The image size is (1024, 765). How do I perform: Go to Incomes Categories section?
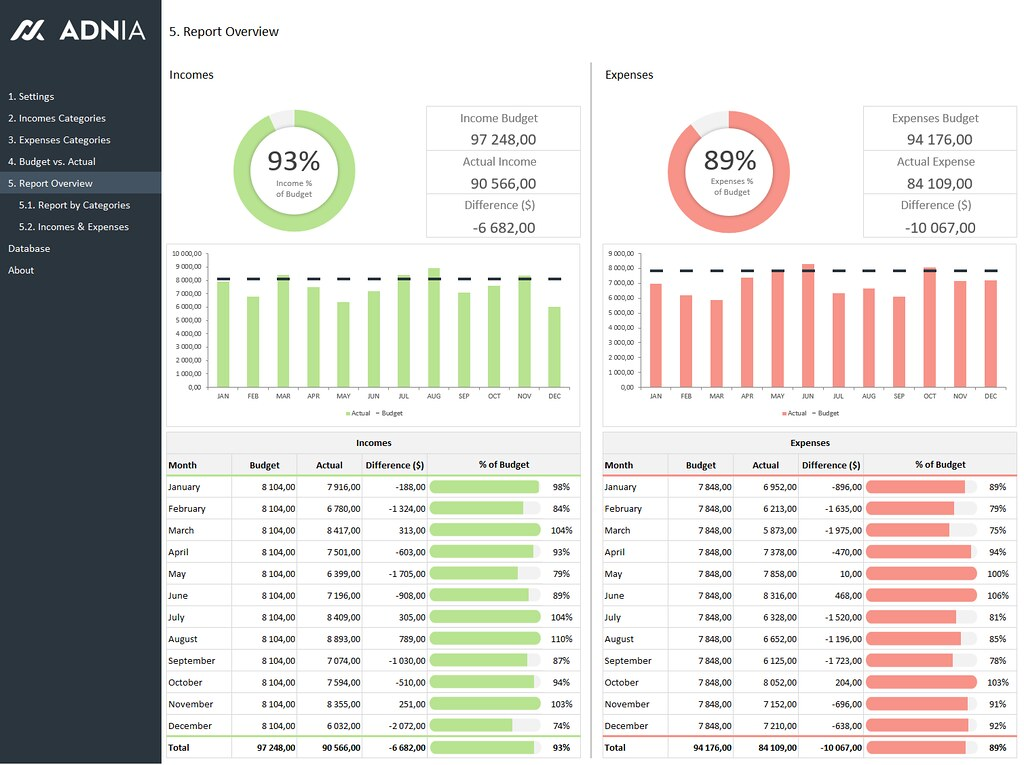pos(56,118)
